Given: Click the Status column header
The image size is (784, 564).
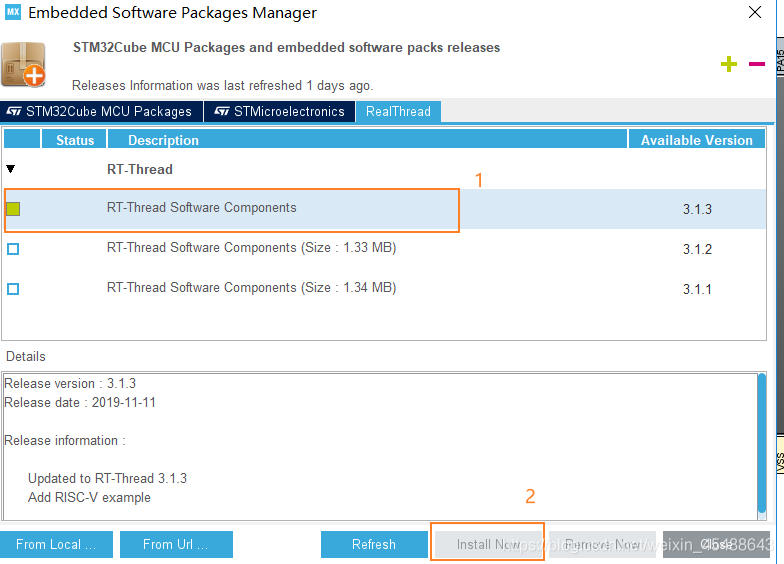Looking at the screenshot, I should tap(74, 140).
